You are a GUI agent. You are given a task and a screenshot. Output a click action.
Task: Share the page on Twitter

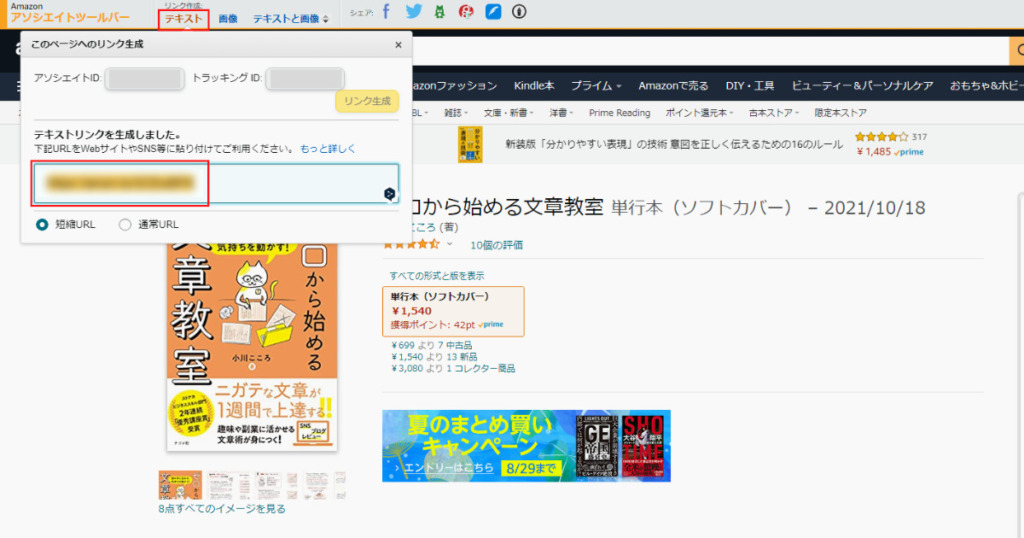point(413,11)
